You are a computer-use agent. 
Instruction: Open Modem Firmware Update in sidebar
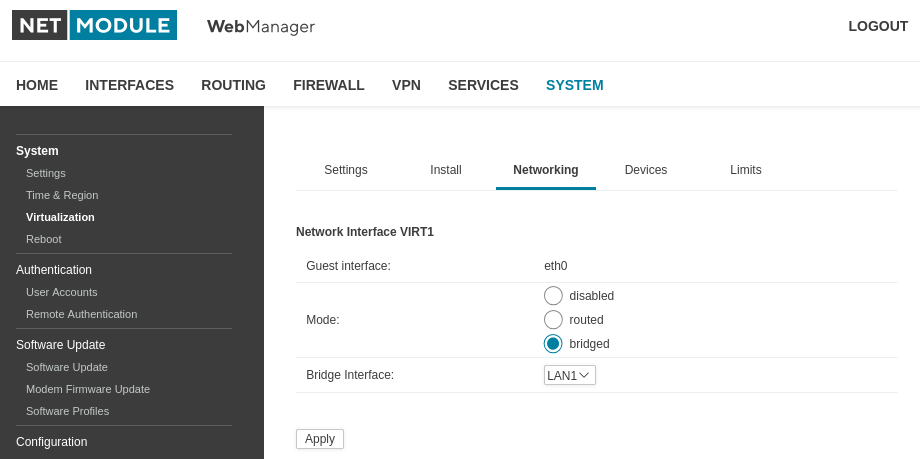click(88, 389)
